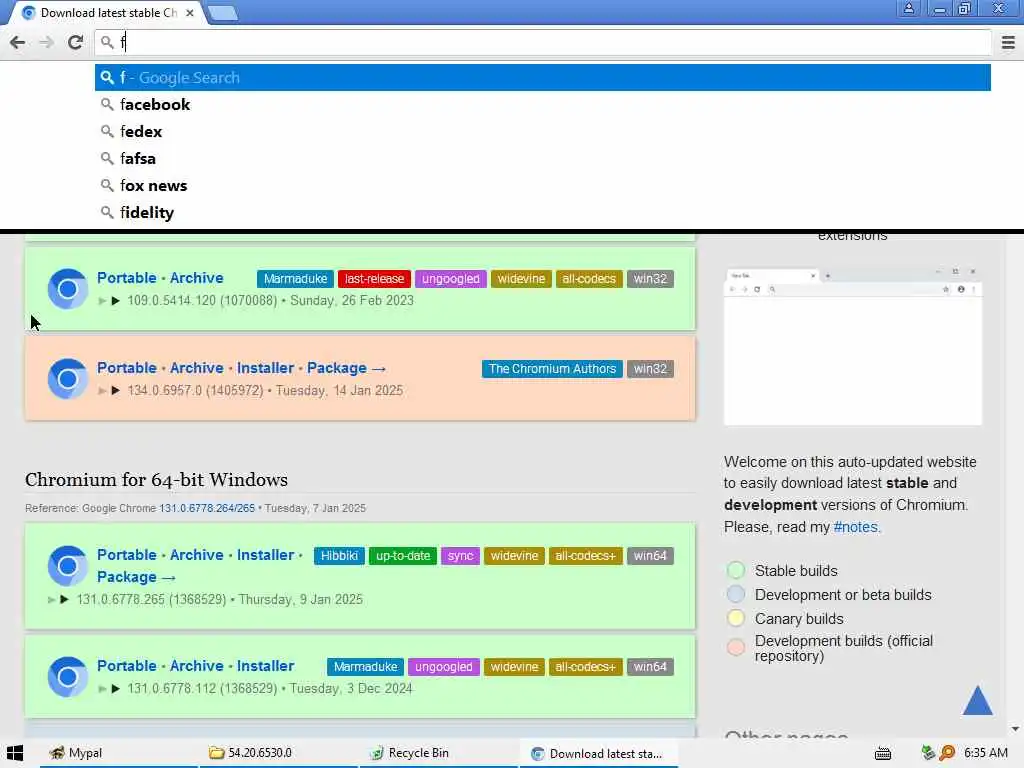The width and height of the screenshot is (1024, 768).
Task: Click Chromium logo of 109.0.5414.120 build
Action: 67,289
